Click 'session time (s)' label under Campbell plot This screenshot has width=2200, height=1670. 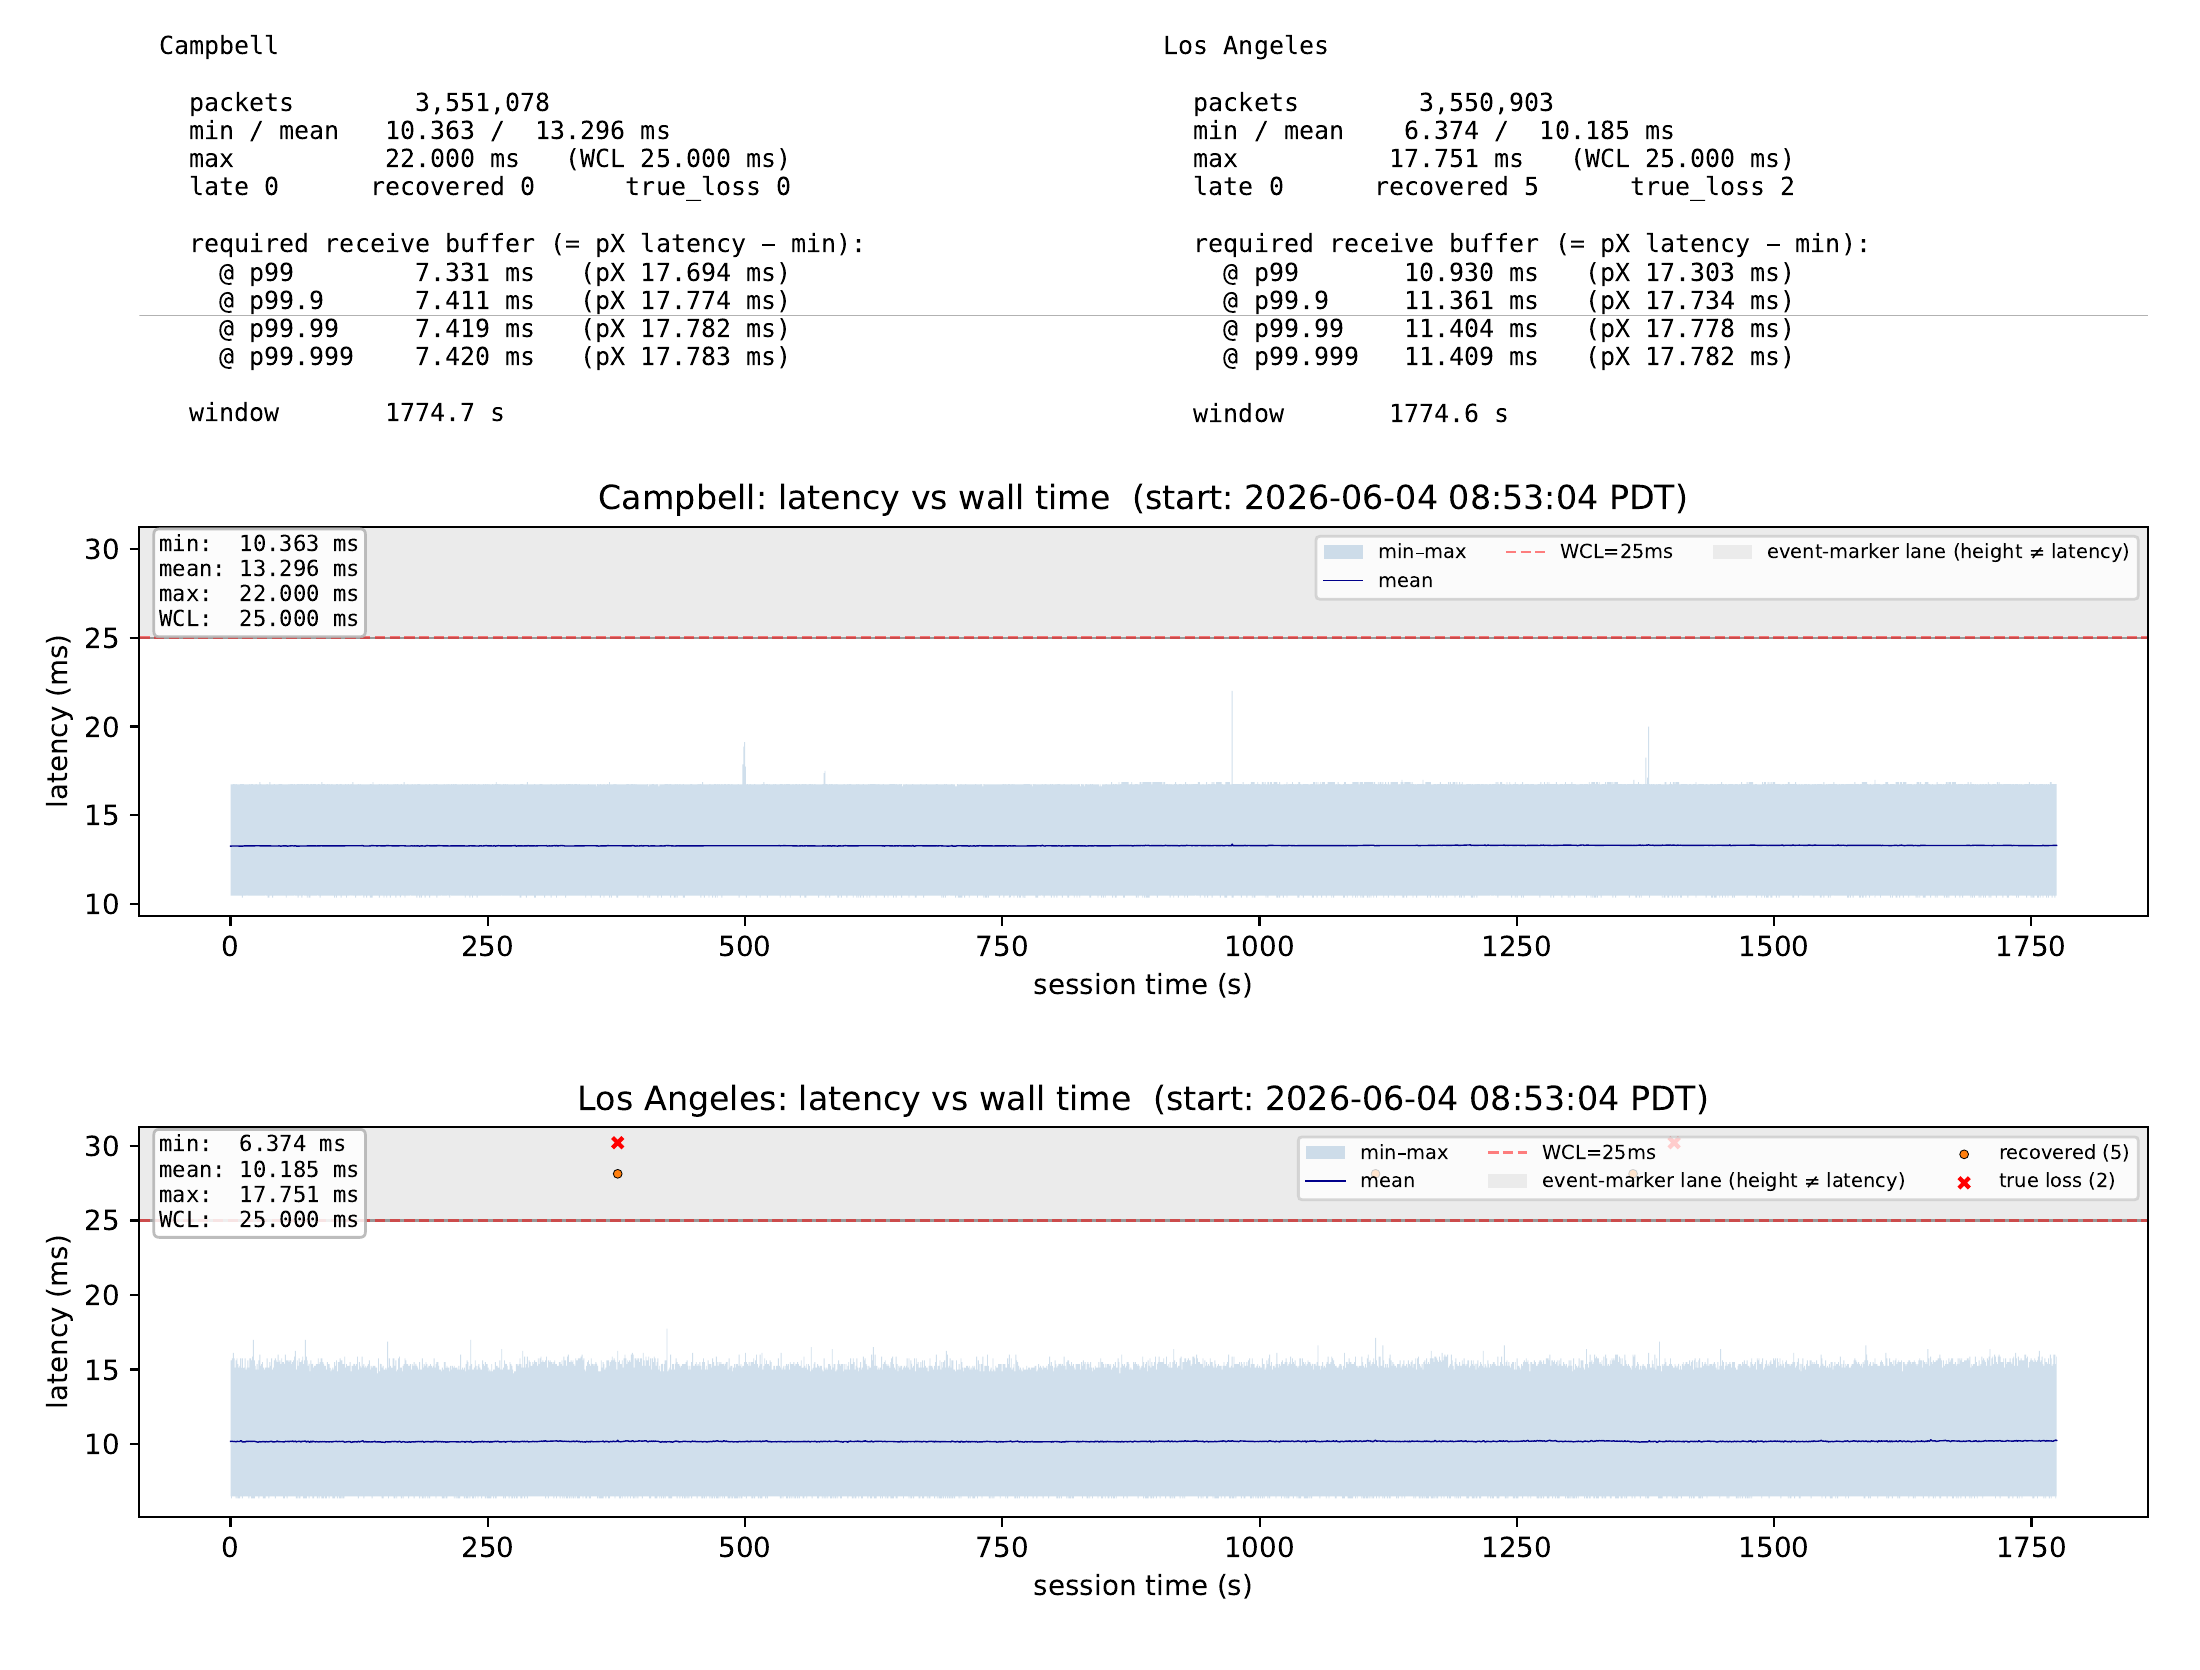(x=1143, y=985)
